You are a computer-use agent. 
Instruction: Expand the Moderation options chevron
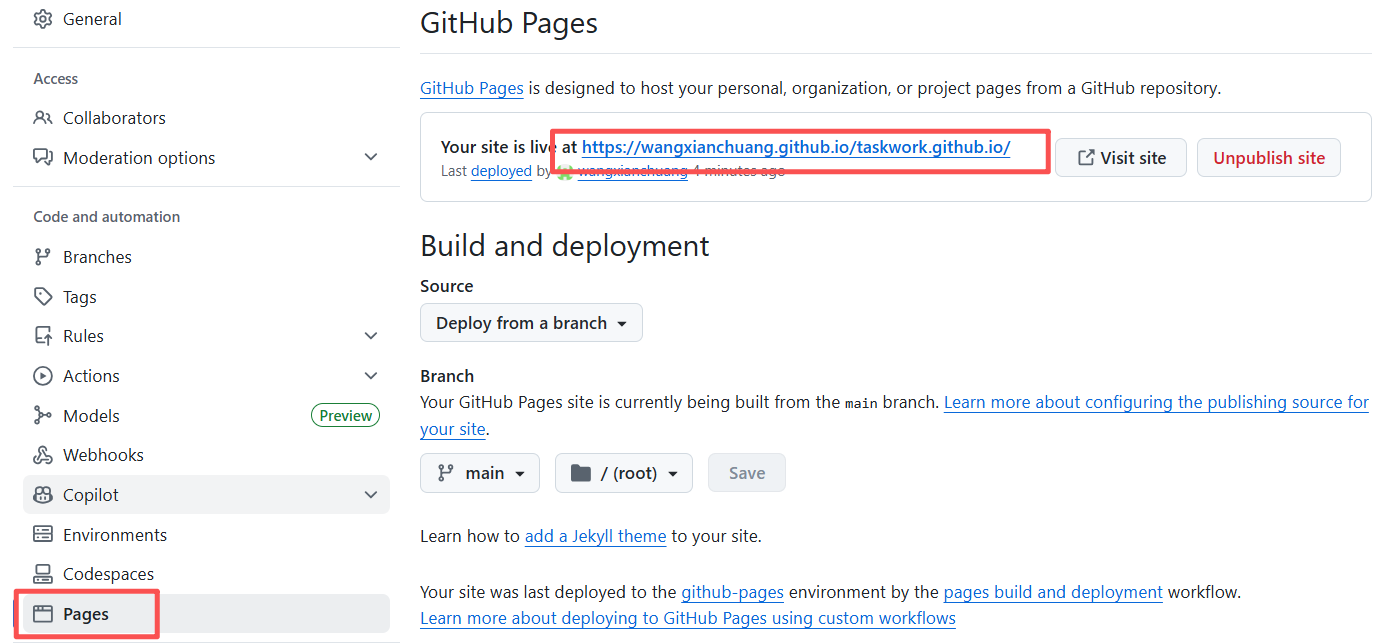(x=371, y=158)
